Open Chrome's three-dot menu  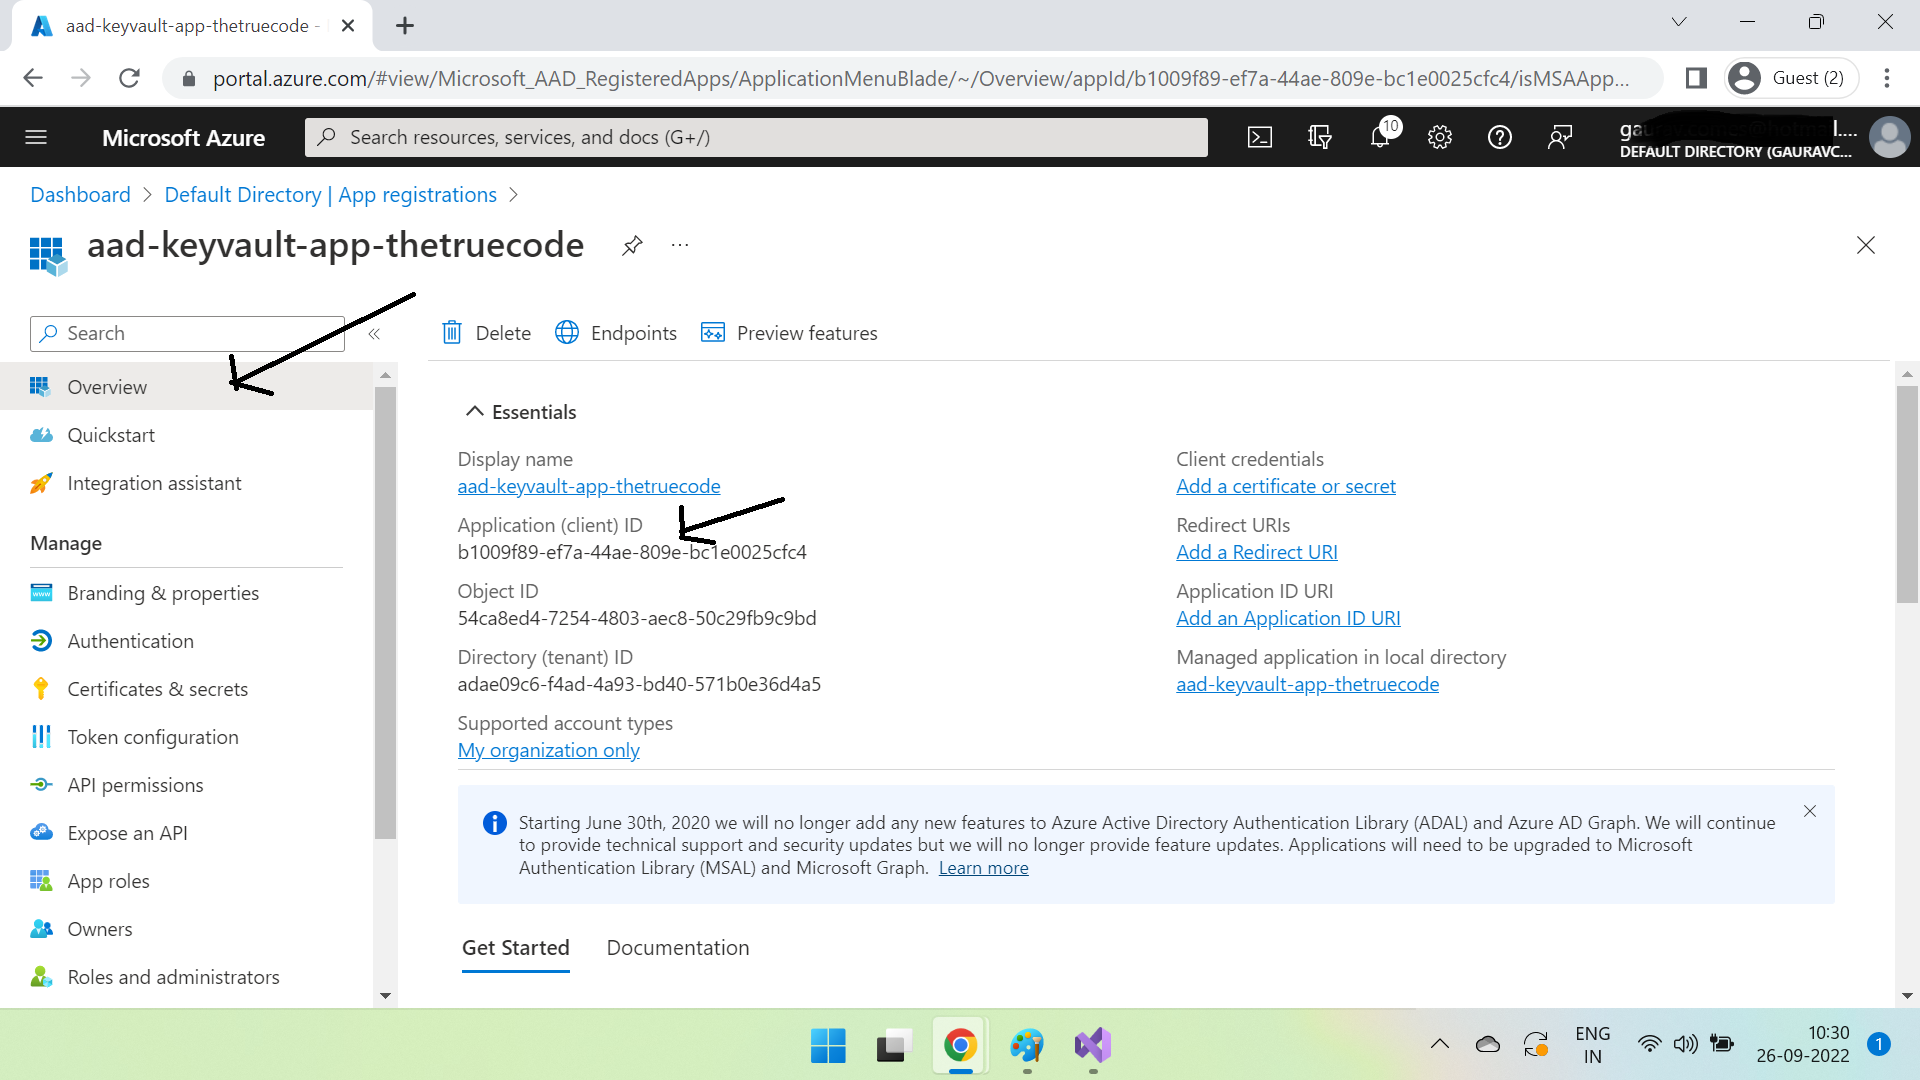tap(1887, 78)
